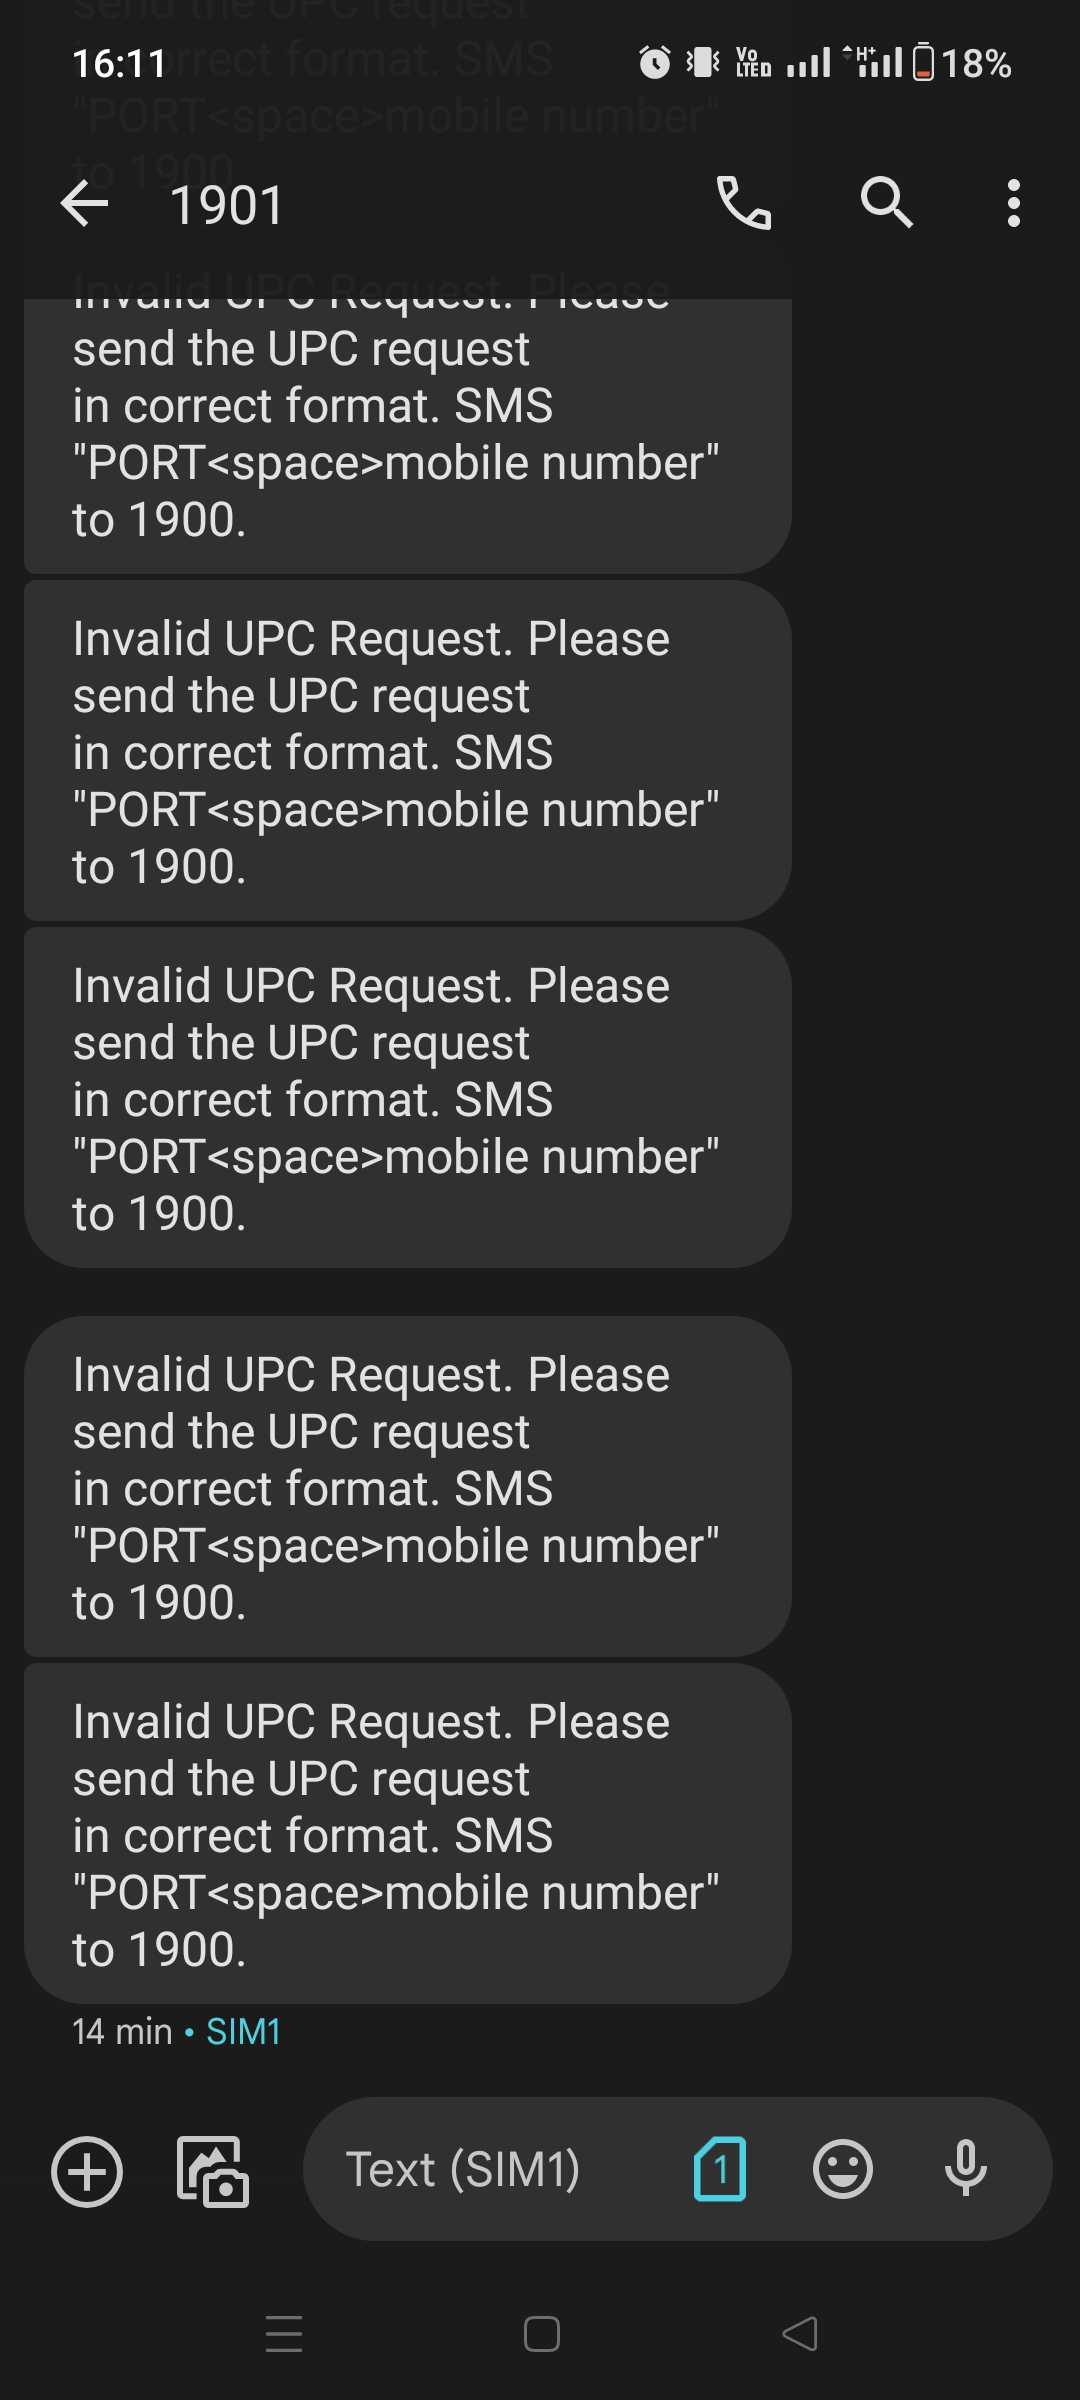Screen dimensions: 1080x2400
Task: Start voice input with the microphone
Action: pyautogui.click(x=966, y=2170)
